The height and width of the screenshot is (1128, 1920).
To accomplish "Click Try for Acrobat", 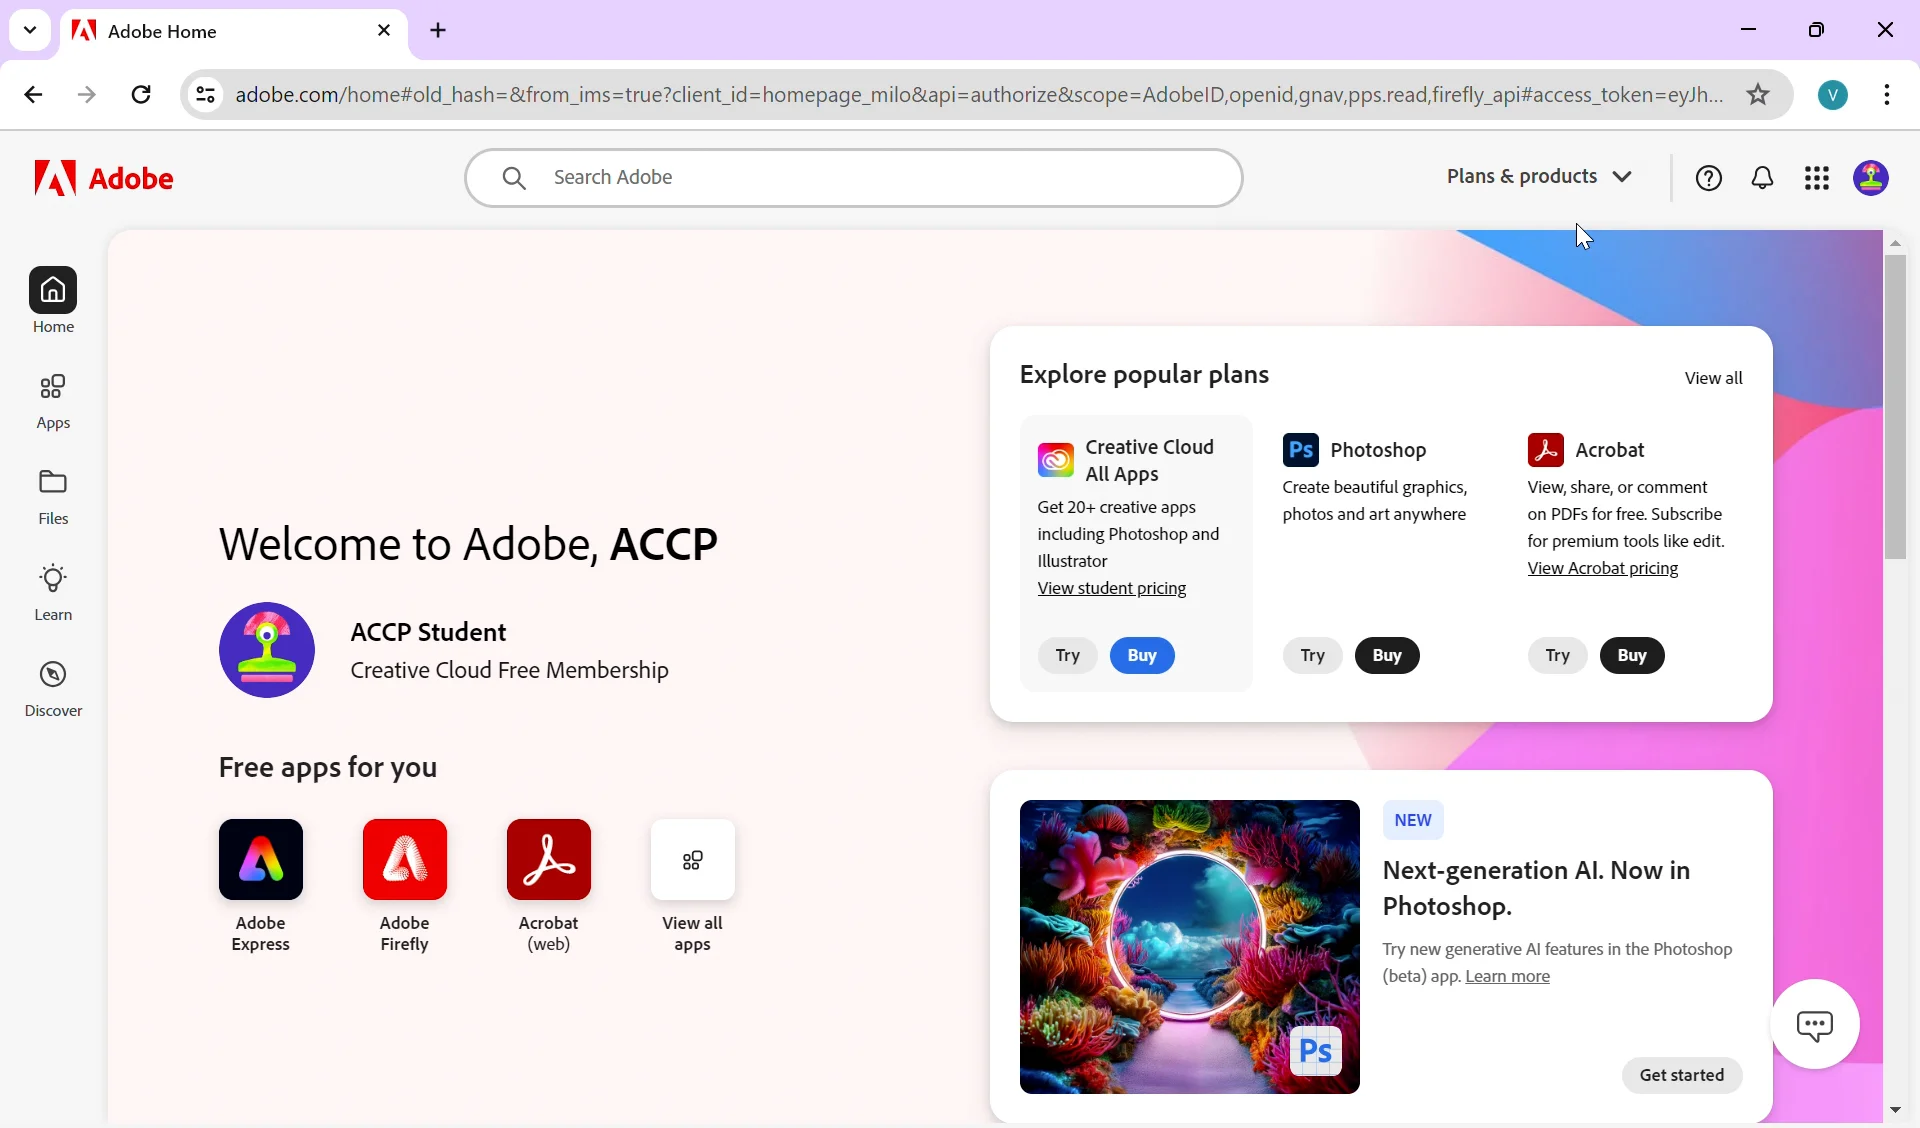I will point(1558,656).
